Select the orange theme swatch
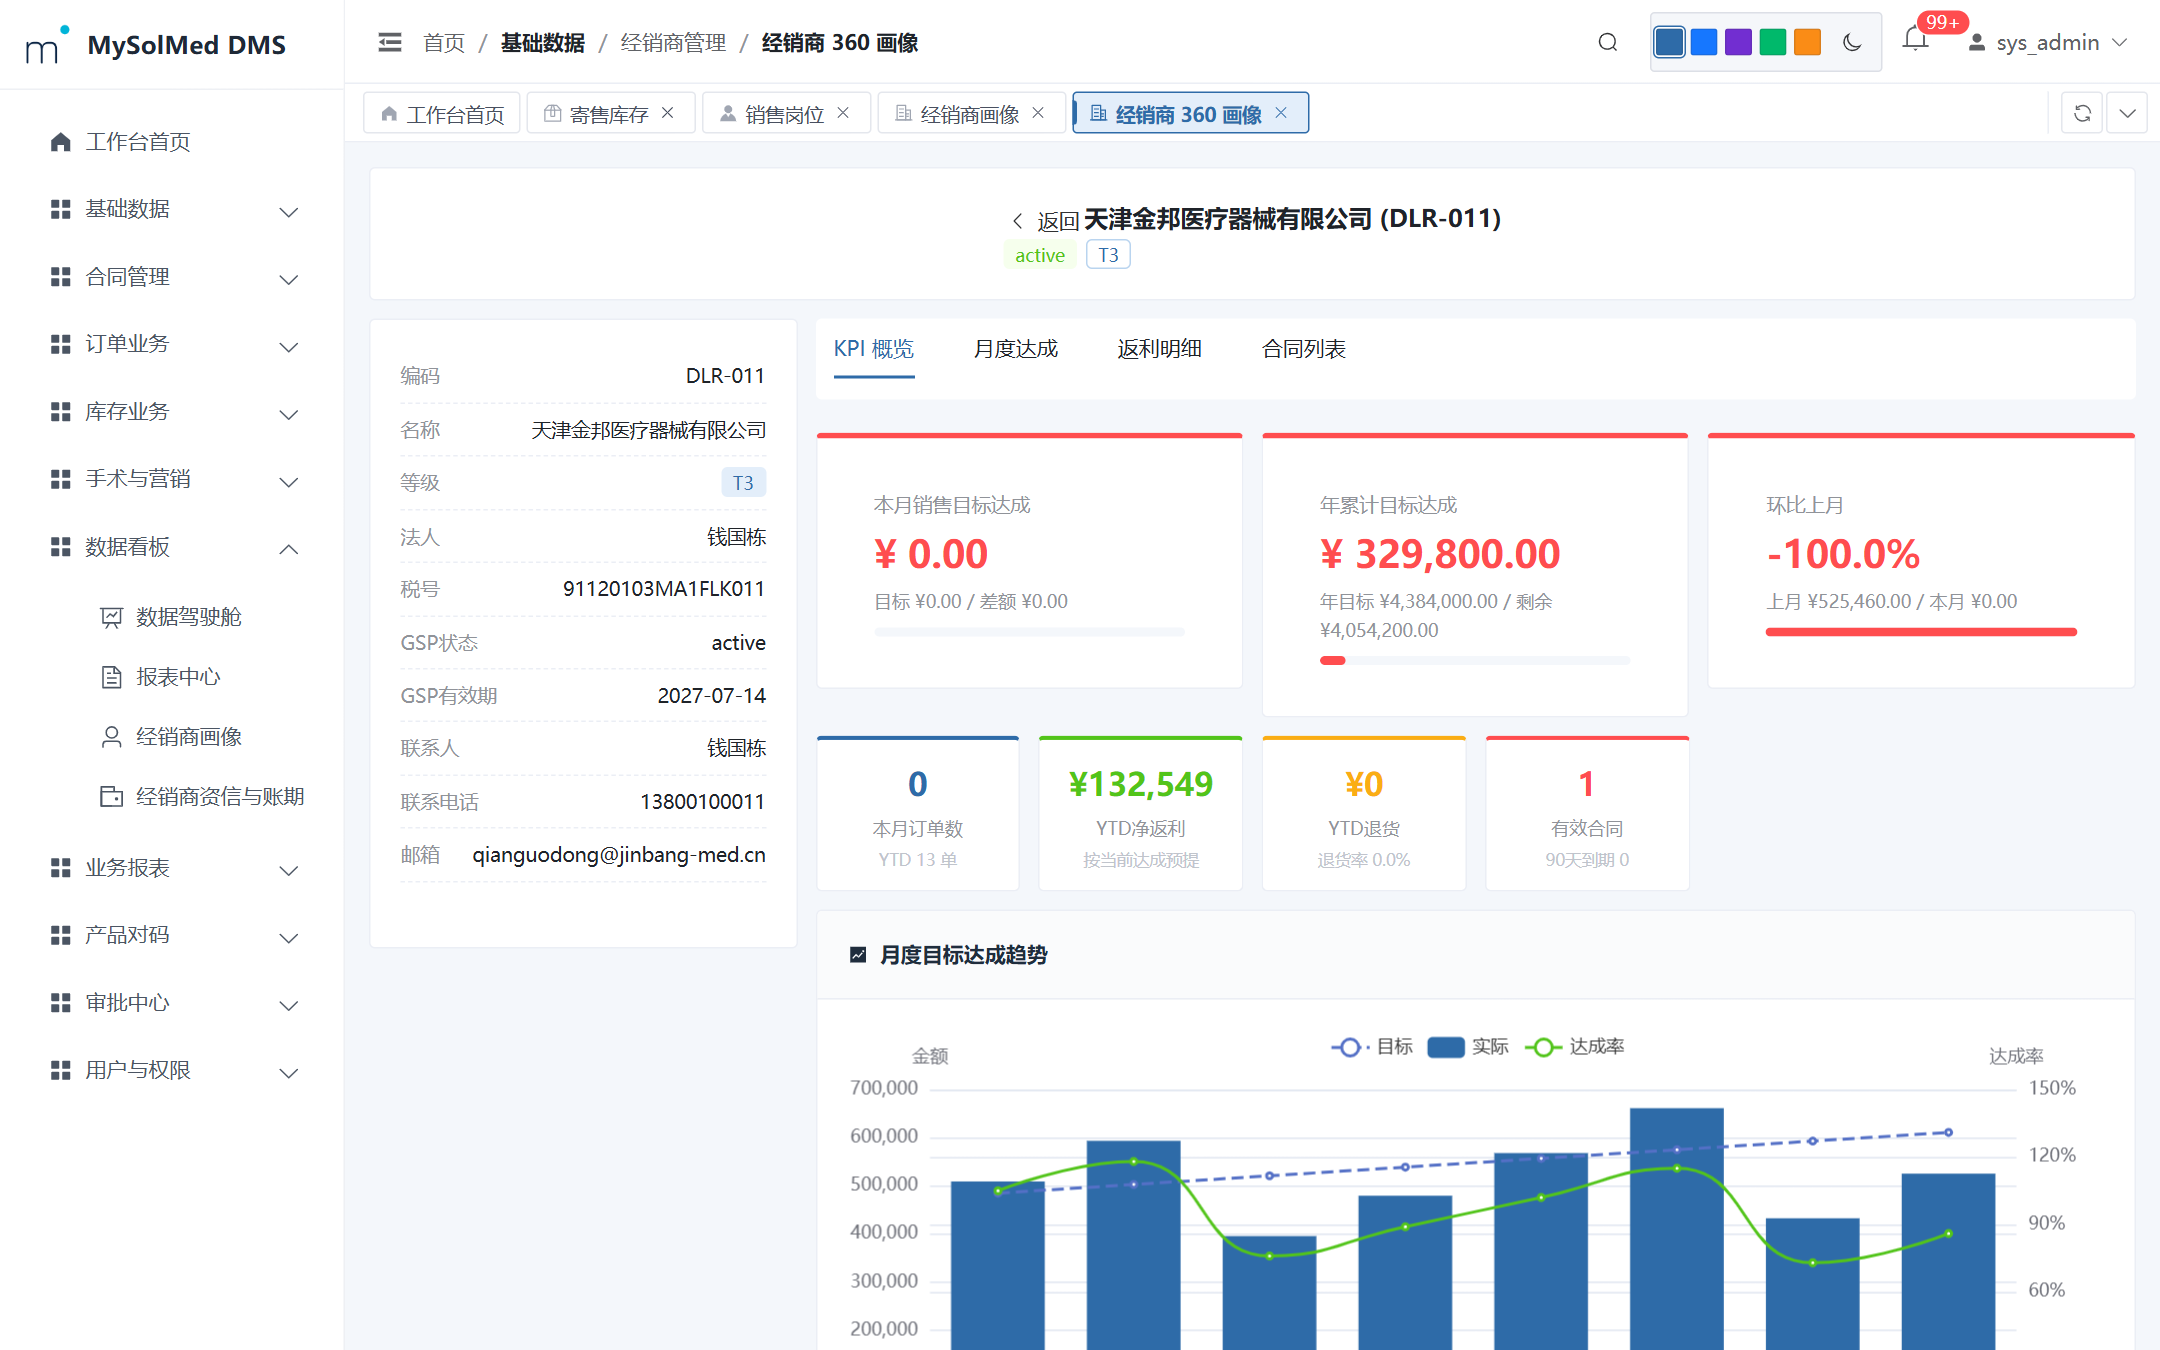The width and height of the screenshot is (2160, 1350). click(1807, 42)
